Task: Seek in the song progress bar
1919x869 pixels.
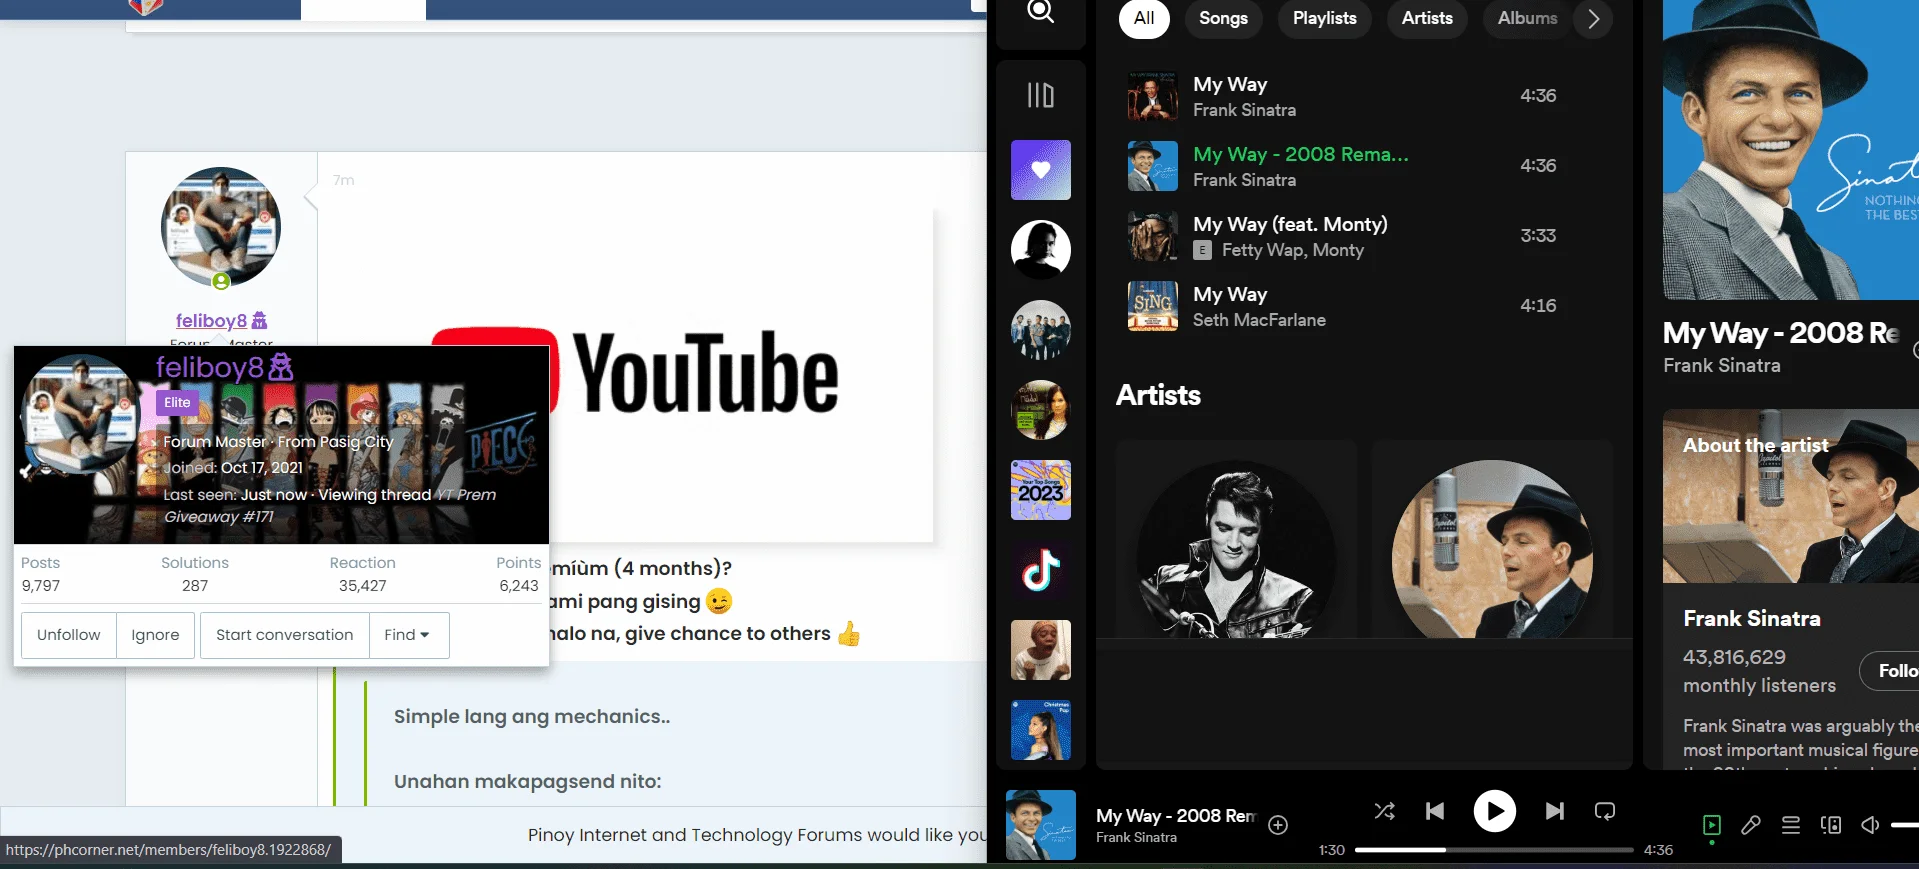Action: (x=1494, y=850)
